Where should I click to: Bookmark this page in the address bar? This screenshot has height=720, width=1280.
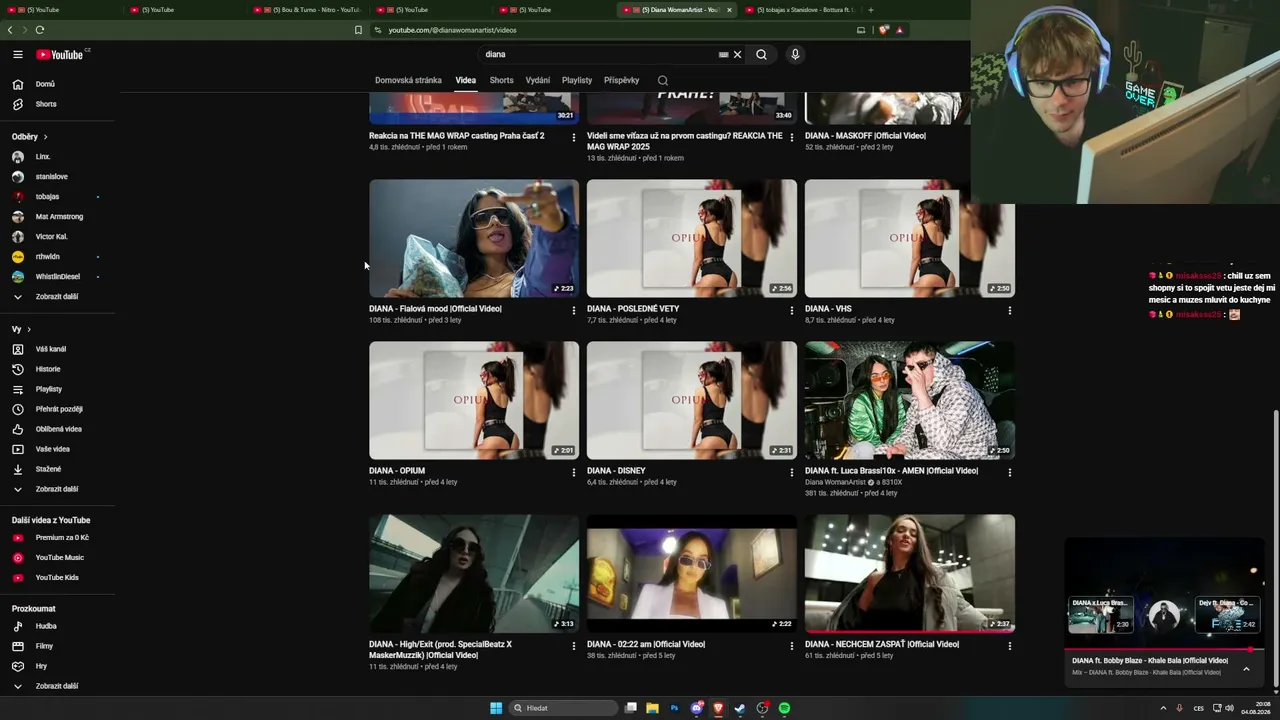click(358, 30)
